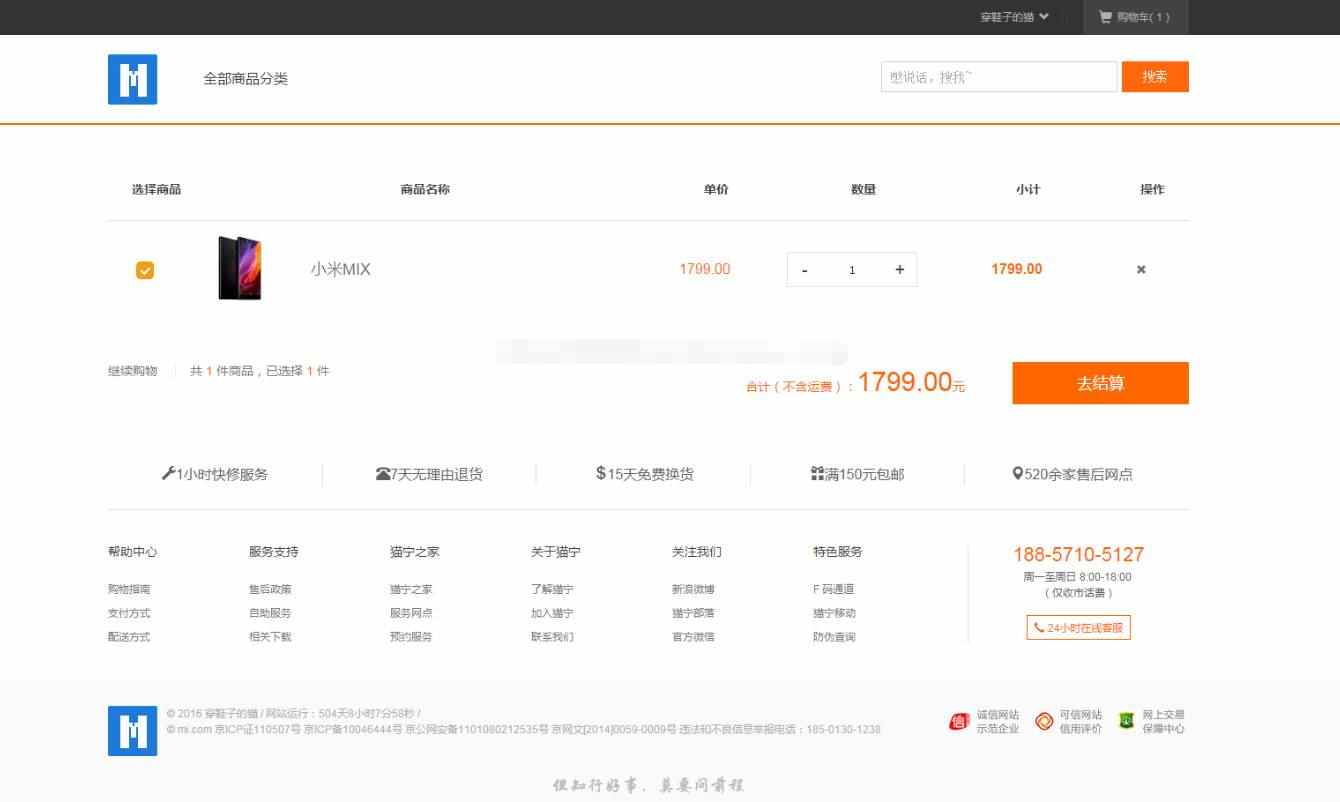1340x802 pixels.
Task: Click the wrench icon 1小时快修服务
Action: (x=215, y=474)
